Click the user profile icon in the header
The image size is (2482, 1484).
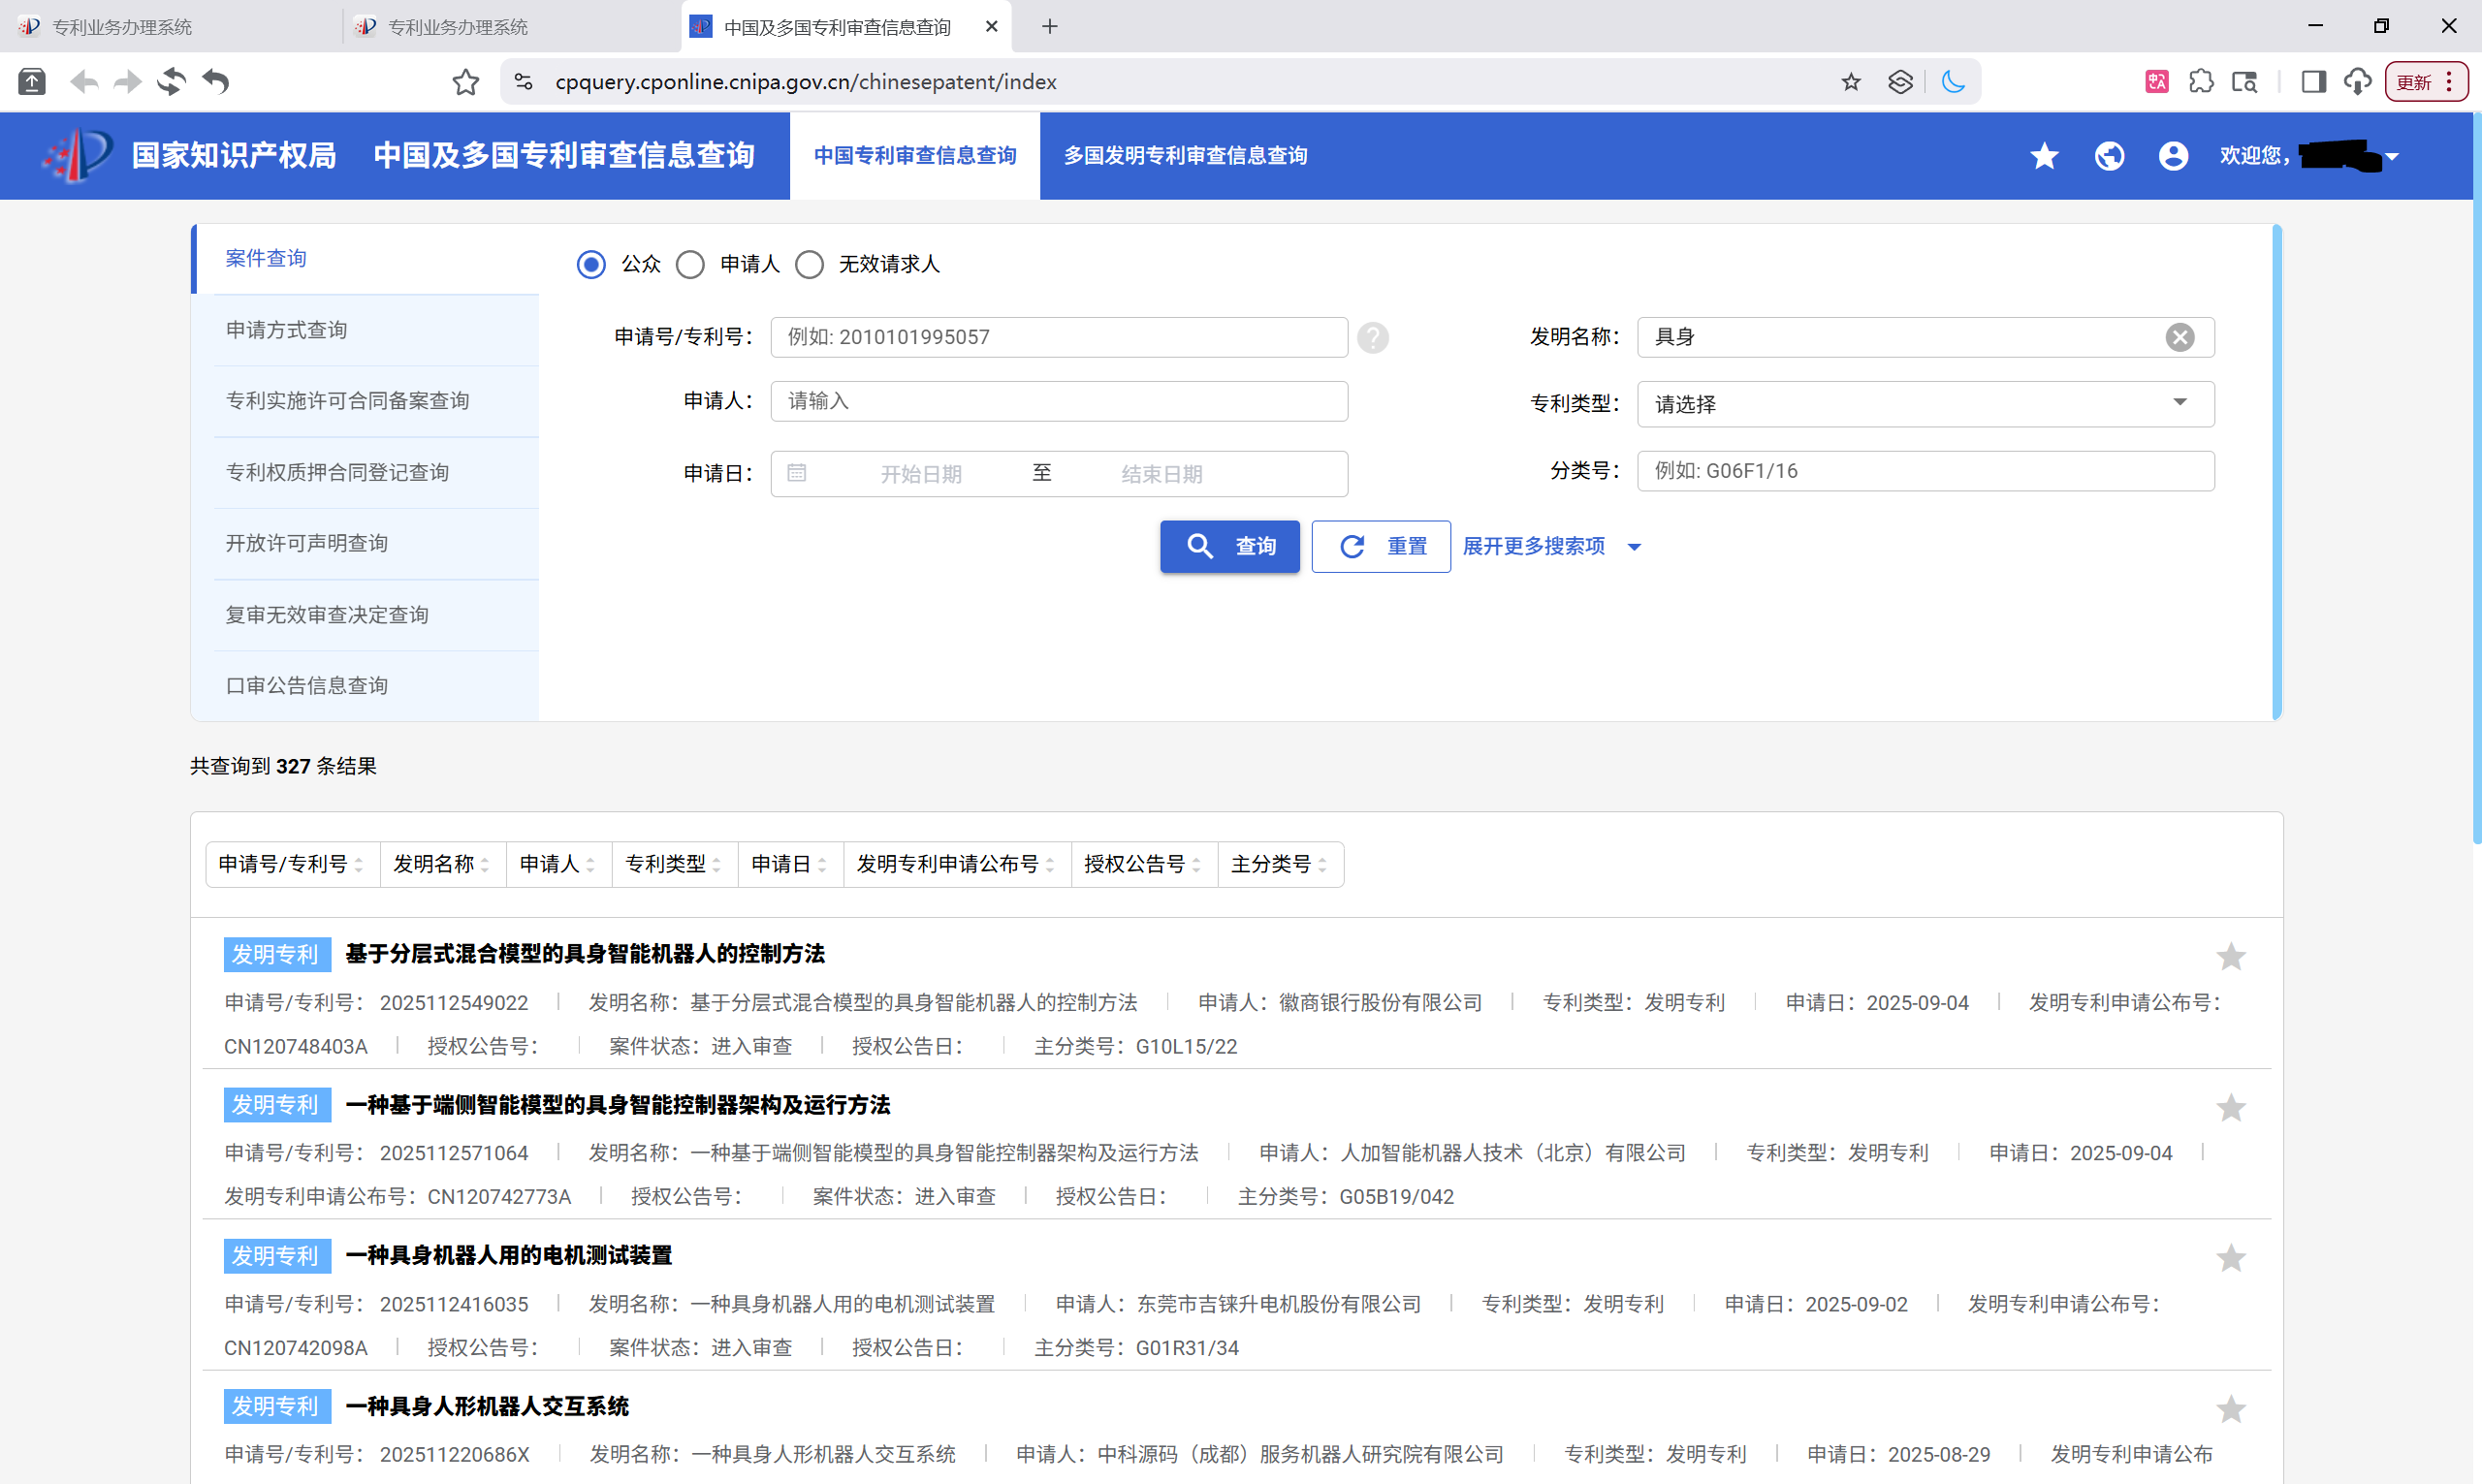(x=2172, y=156)
